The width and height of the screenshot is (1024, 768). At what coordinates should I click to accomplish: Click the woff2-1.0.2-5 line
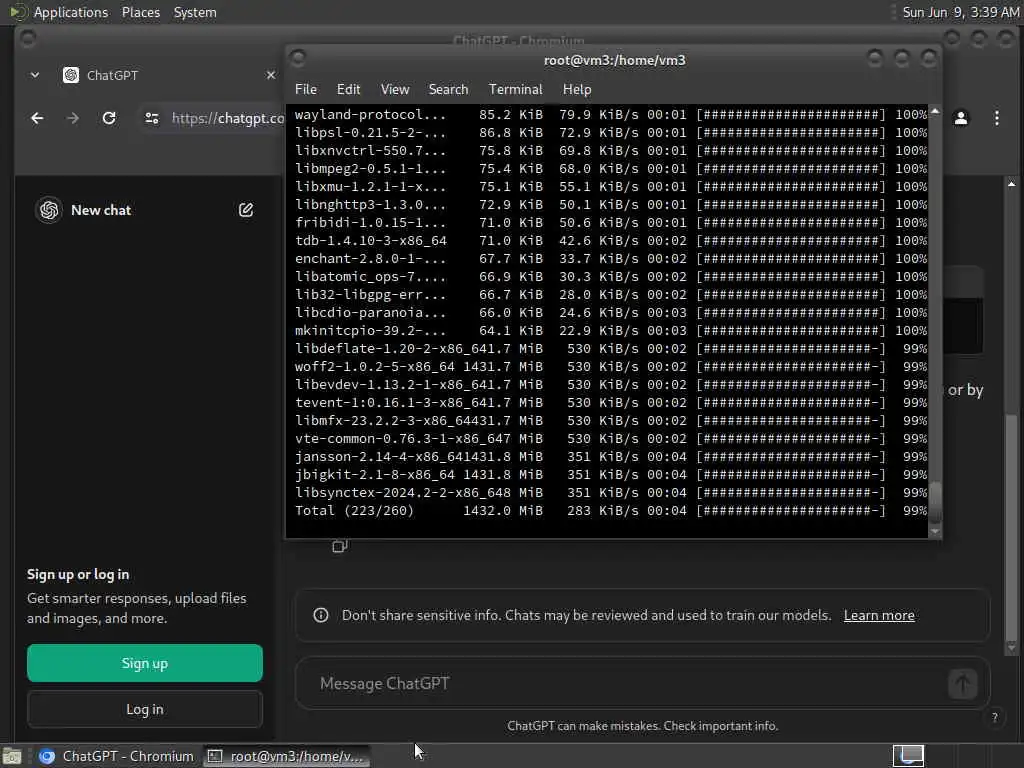click(x=611, y=366)
